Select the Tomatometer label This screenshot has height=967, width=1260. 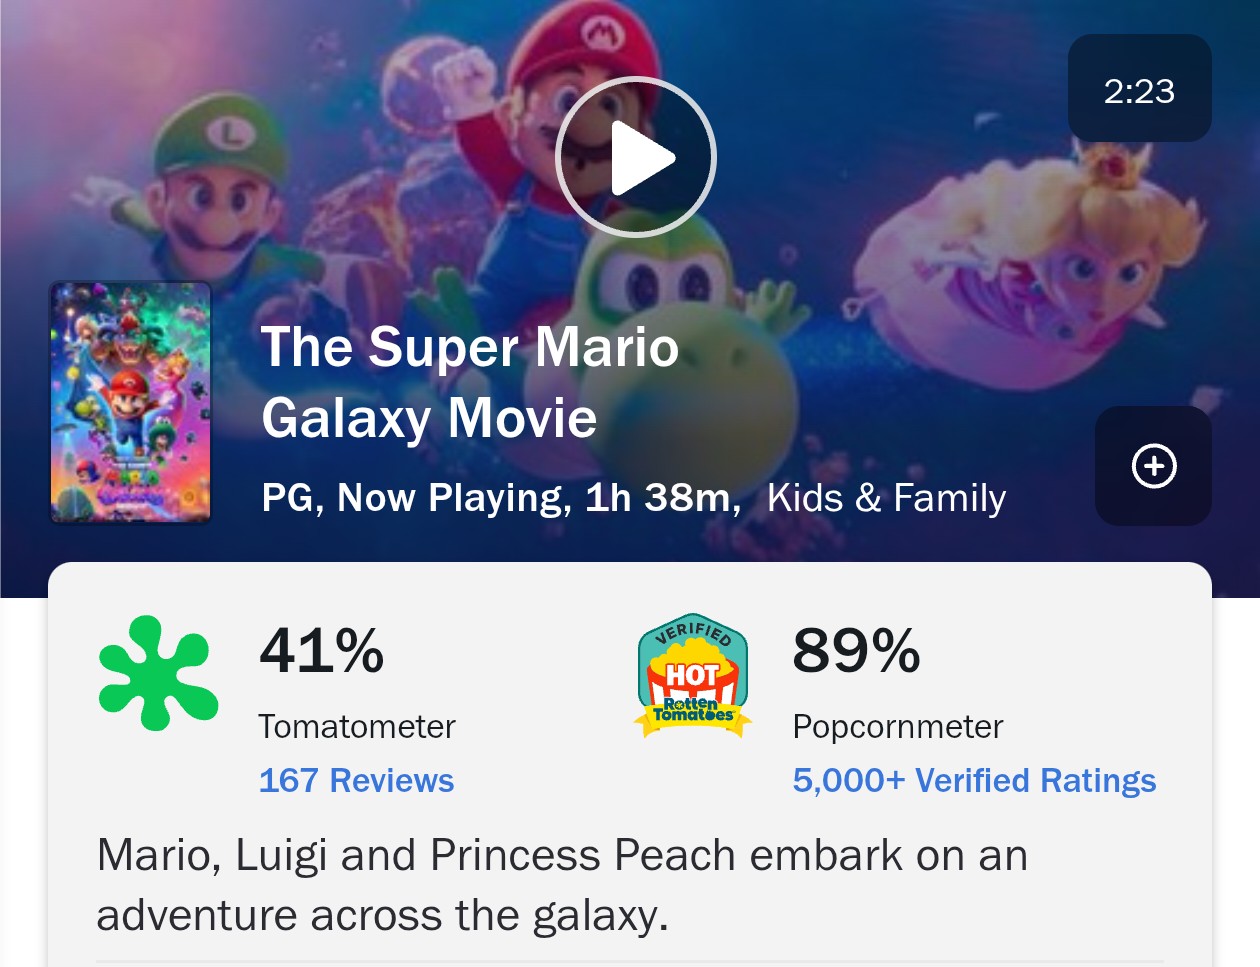[x=356, y=726]
